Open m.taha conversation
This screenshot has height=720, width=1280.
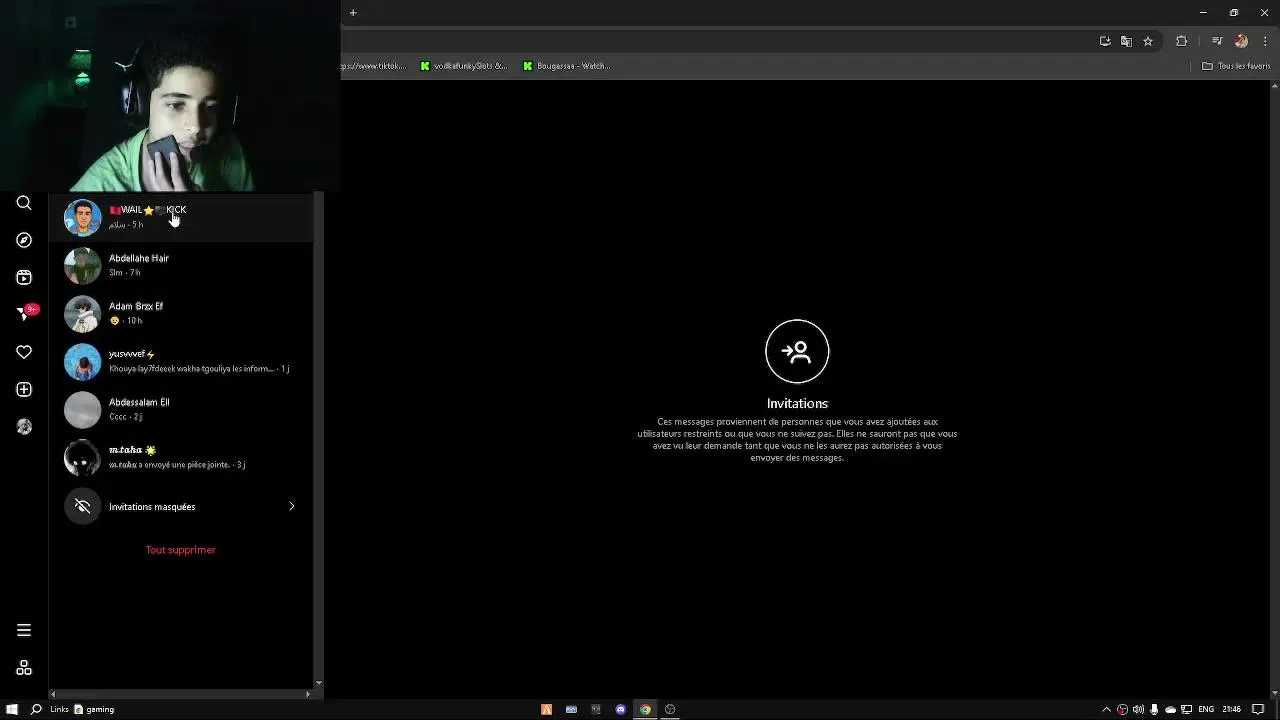coord(181,457)
